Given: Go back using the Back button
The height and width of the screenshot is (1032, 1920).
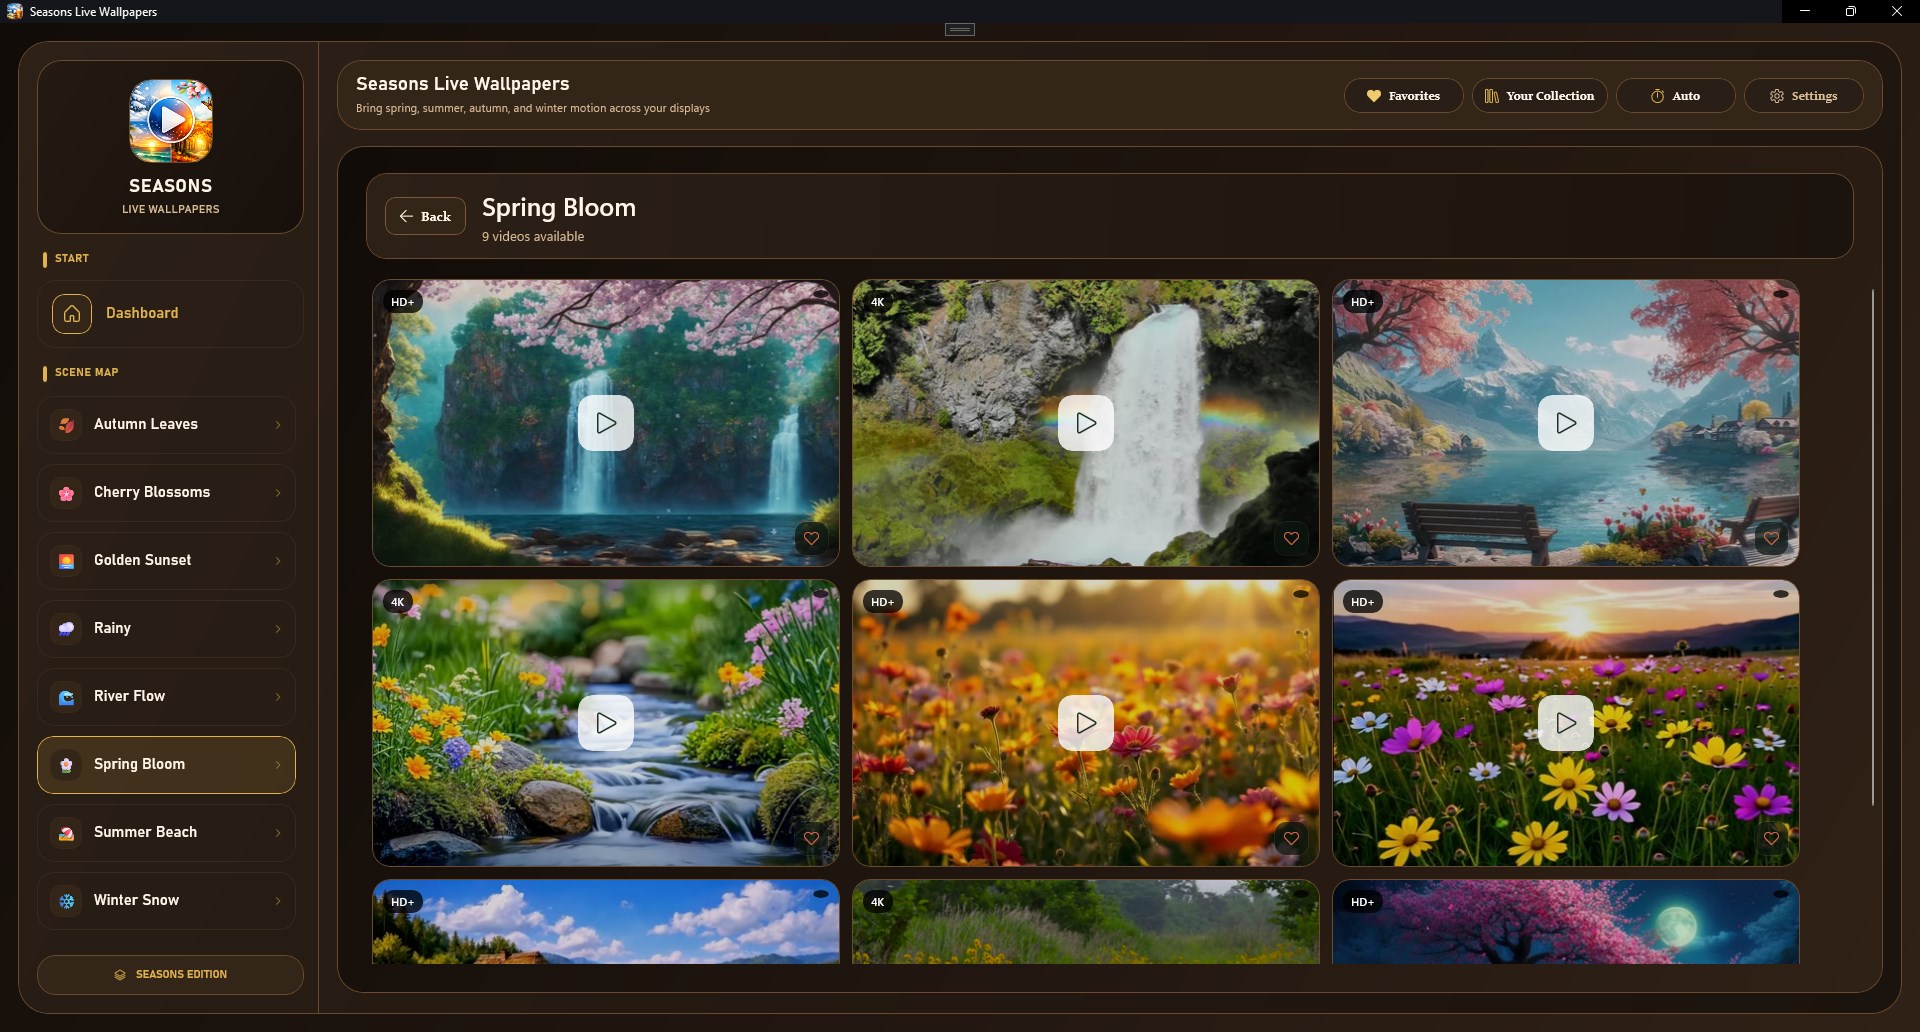Looking at the screenshot, I should coord(425,216).
